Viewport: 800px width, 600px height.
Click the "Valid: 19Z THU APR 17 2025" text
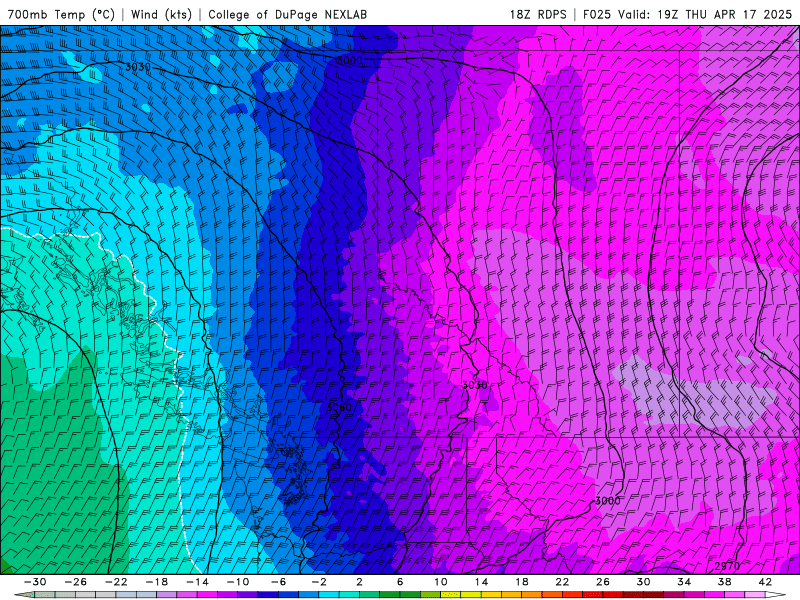705,14
